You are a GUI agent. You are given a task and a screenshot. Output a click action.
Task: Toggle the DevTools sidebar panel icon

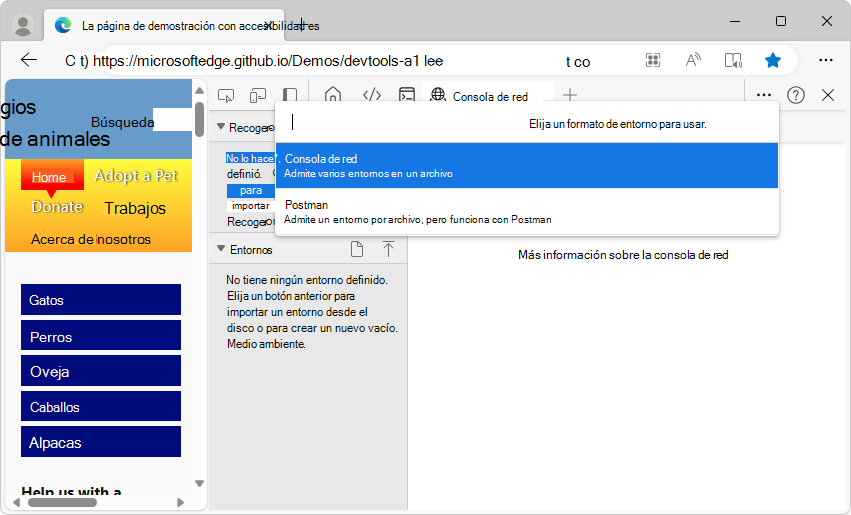pos(289,96)
